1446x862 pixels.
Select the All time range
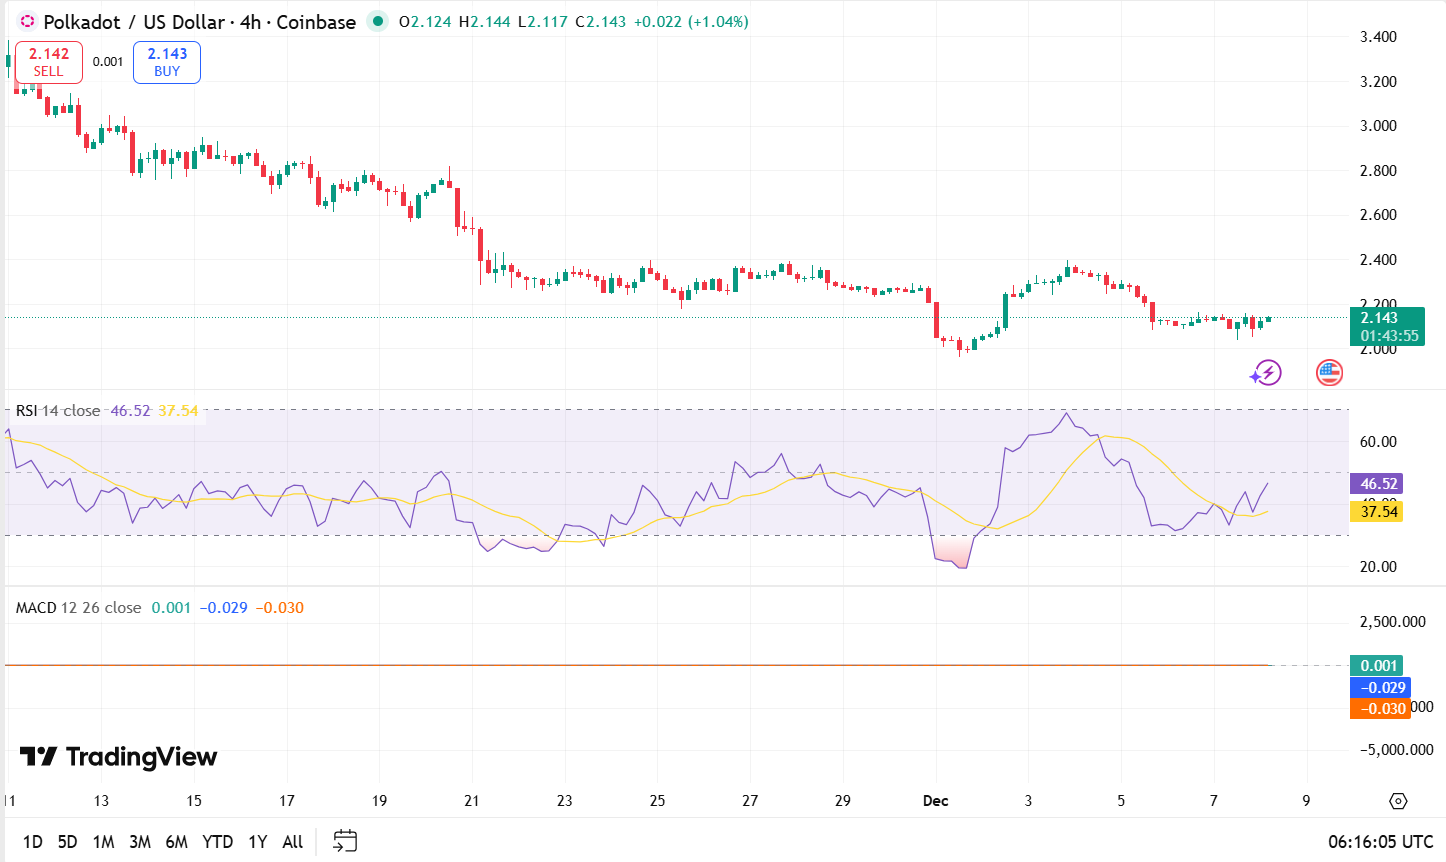pos(292,841)
